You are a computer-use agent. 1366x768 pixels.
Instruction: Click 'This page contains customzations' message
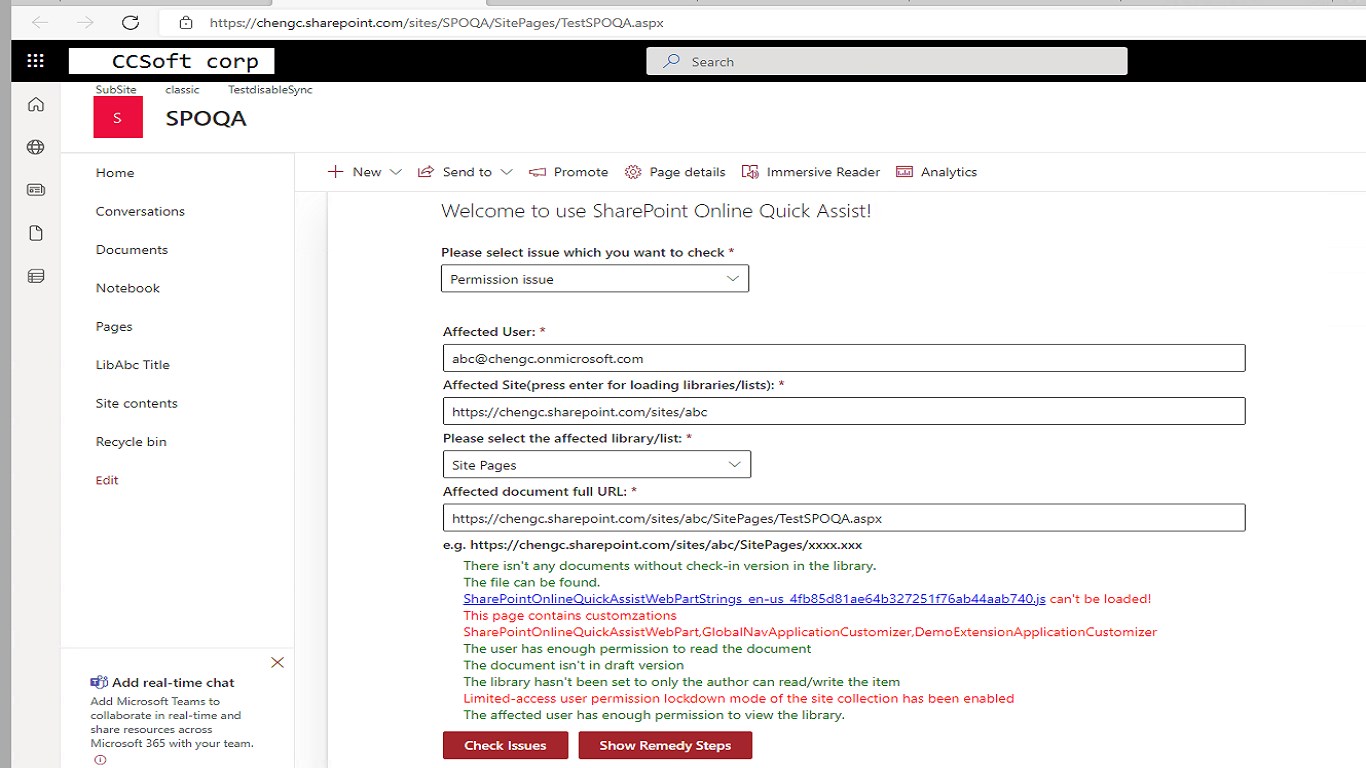pyautogui.click(x=570, y=616)
